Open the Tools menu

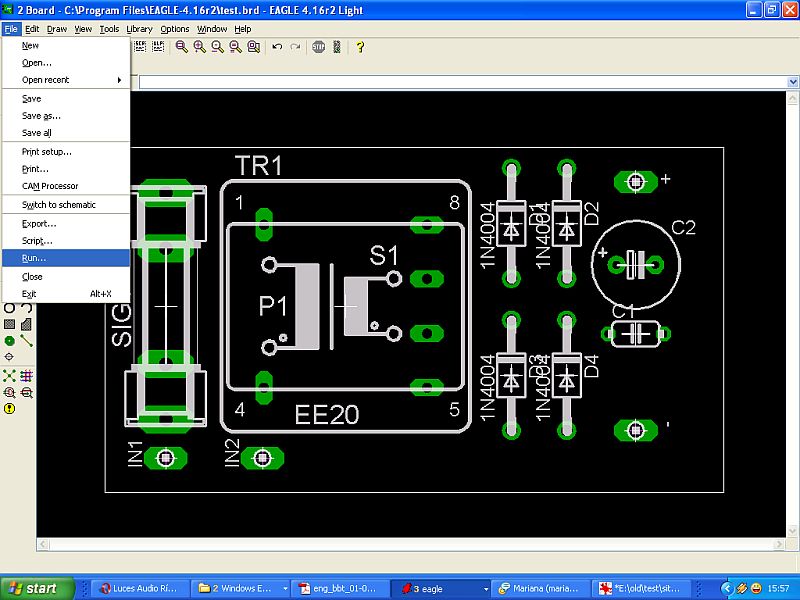(109, 29)
